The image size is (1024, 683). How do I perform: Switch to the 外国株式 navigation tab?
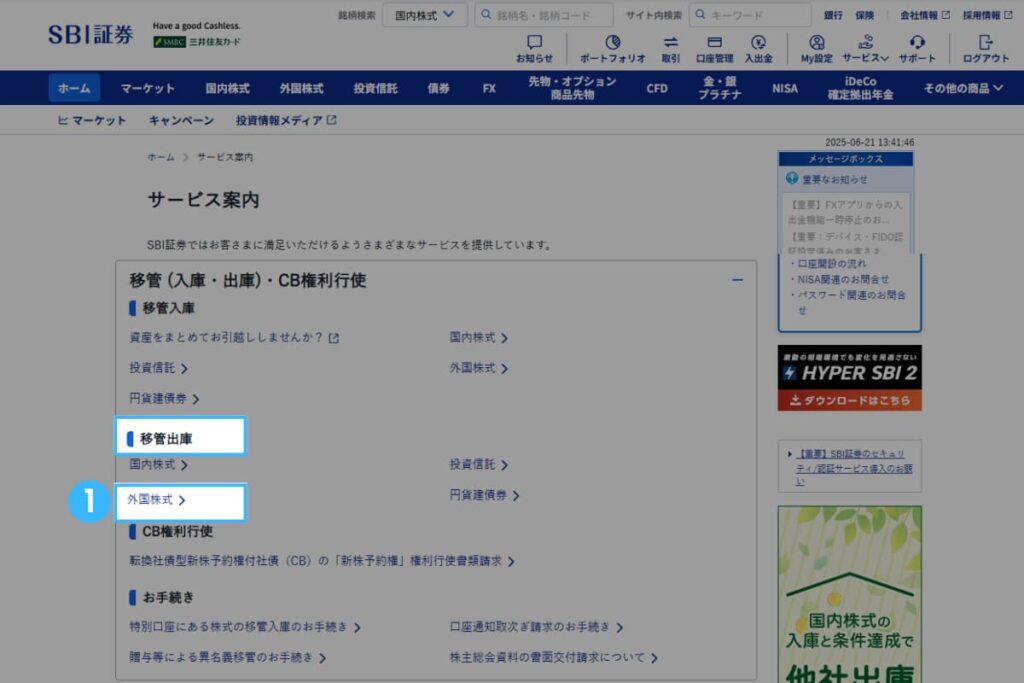tap(302, 87)
